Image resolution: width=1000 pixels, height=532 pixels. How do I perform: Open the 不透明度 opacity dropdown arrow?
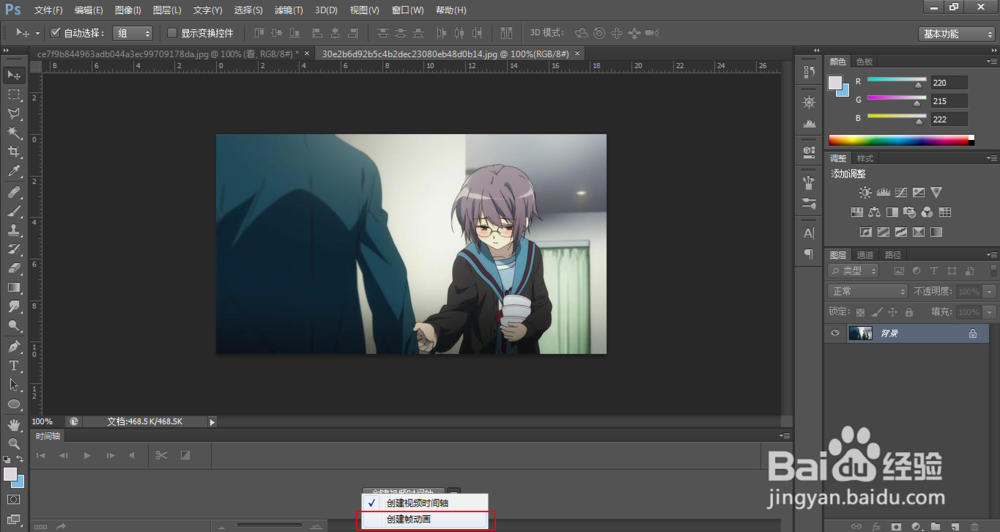coord(989,292)
